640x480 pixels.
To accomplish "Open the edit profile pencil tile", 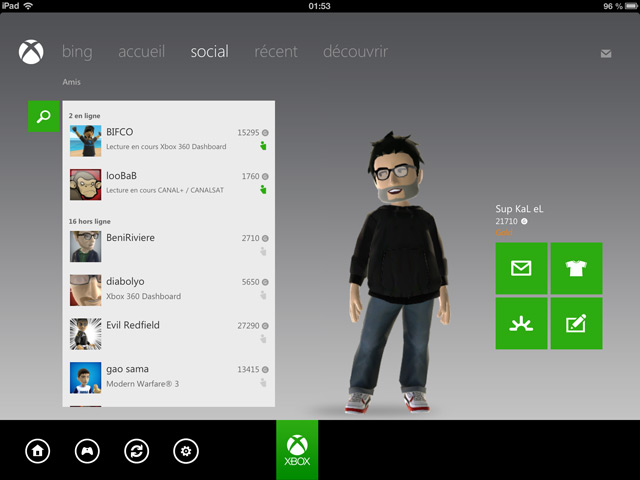I will pyautogui.click(x=576, y=323).
